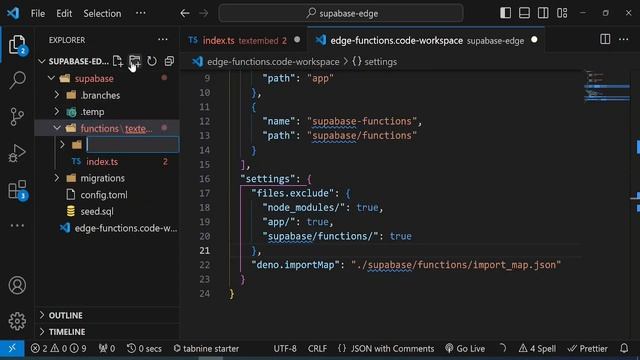Split the editor to the right

tap(605, 39)
